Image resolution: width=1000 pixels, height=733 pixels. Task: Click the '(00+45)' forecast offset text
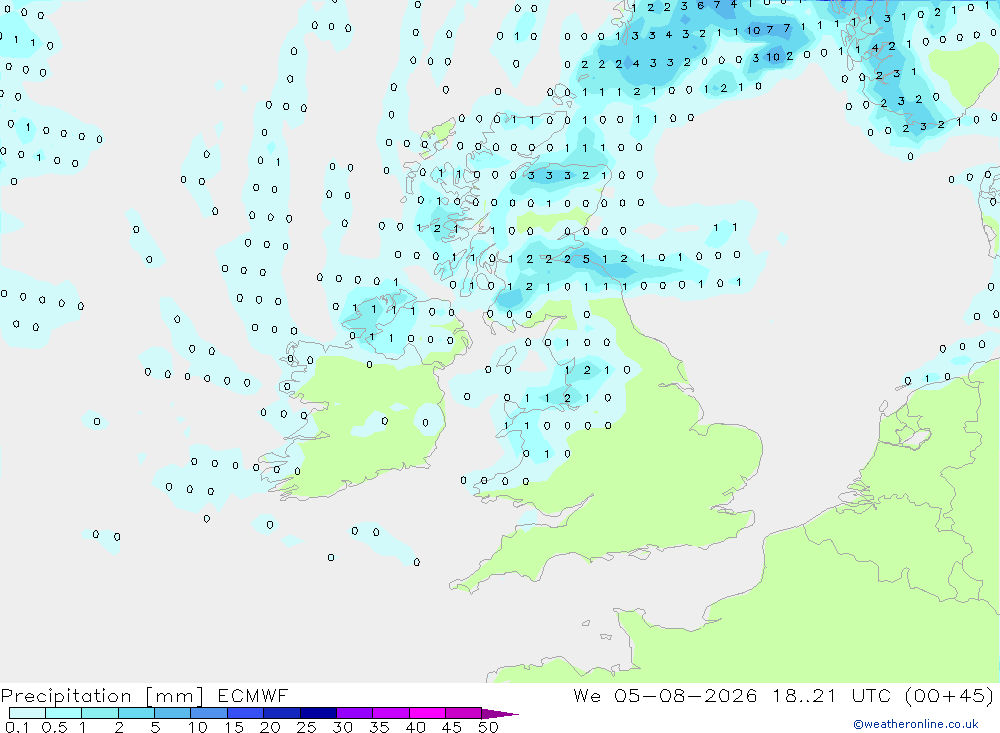(x=950, y=695)
